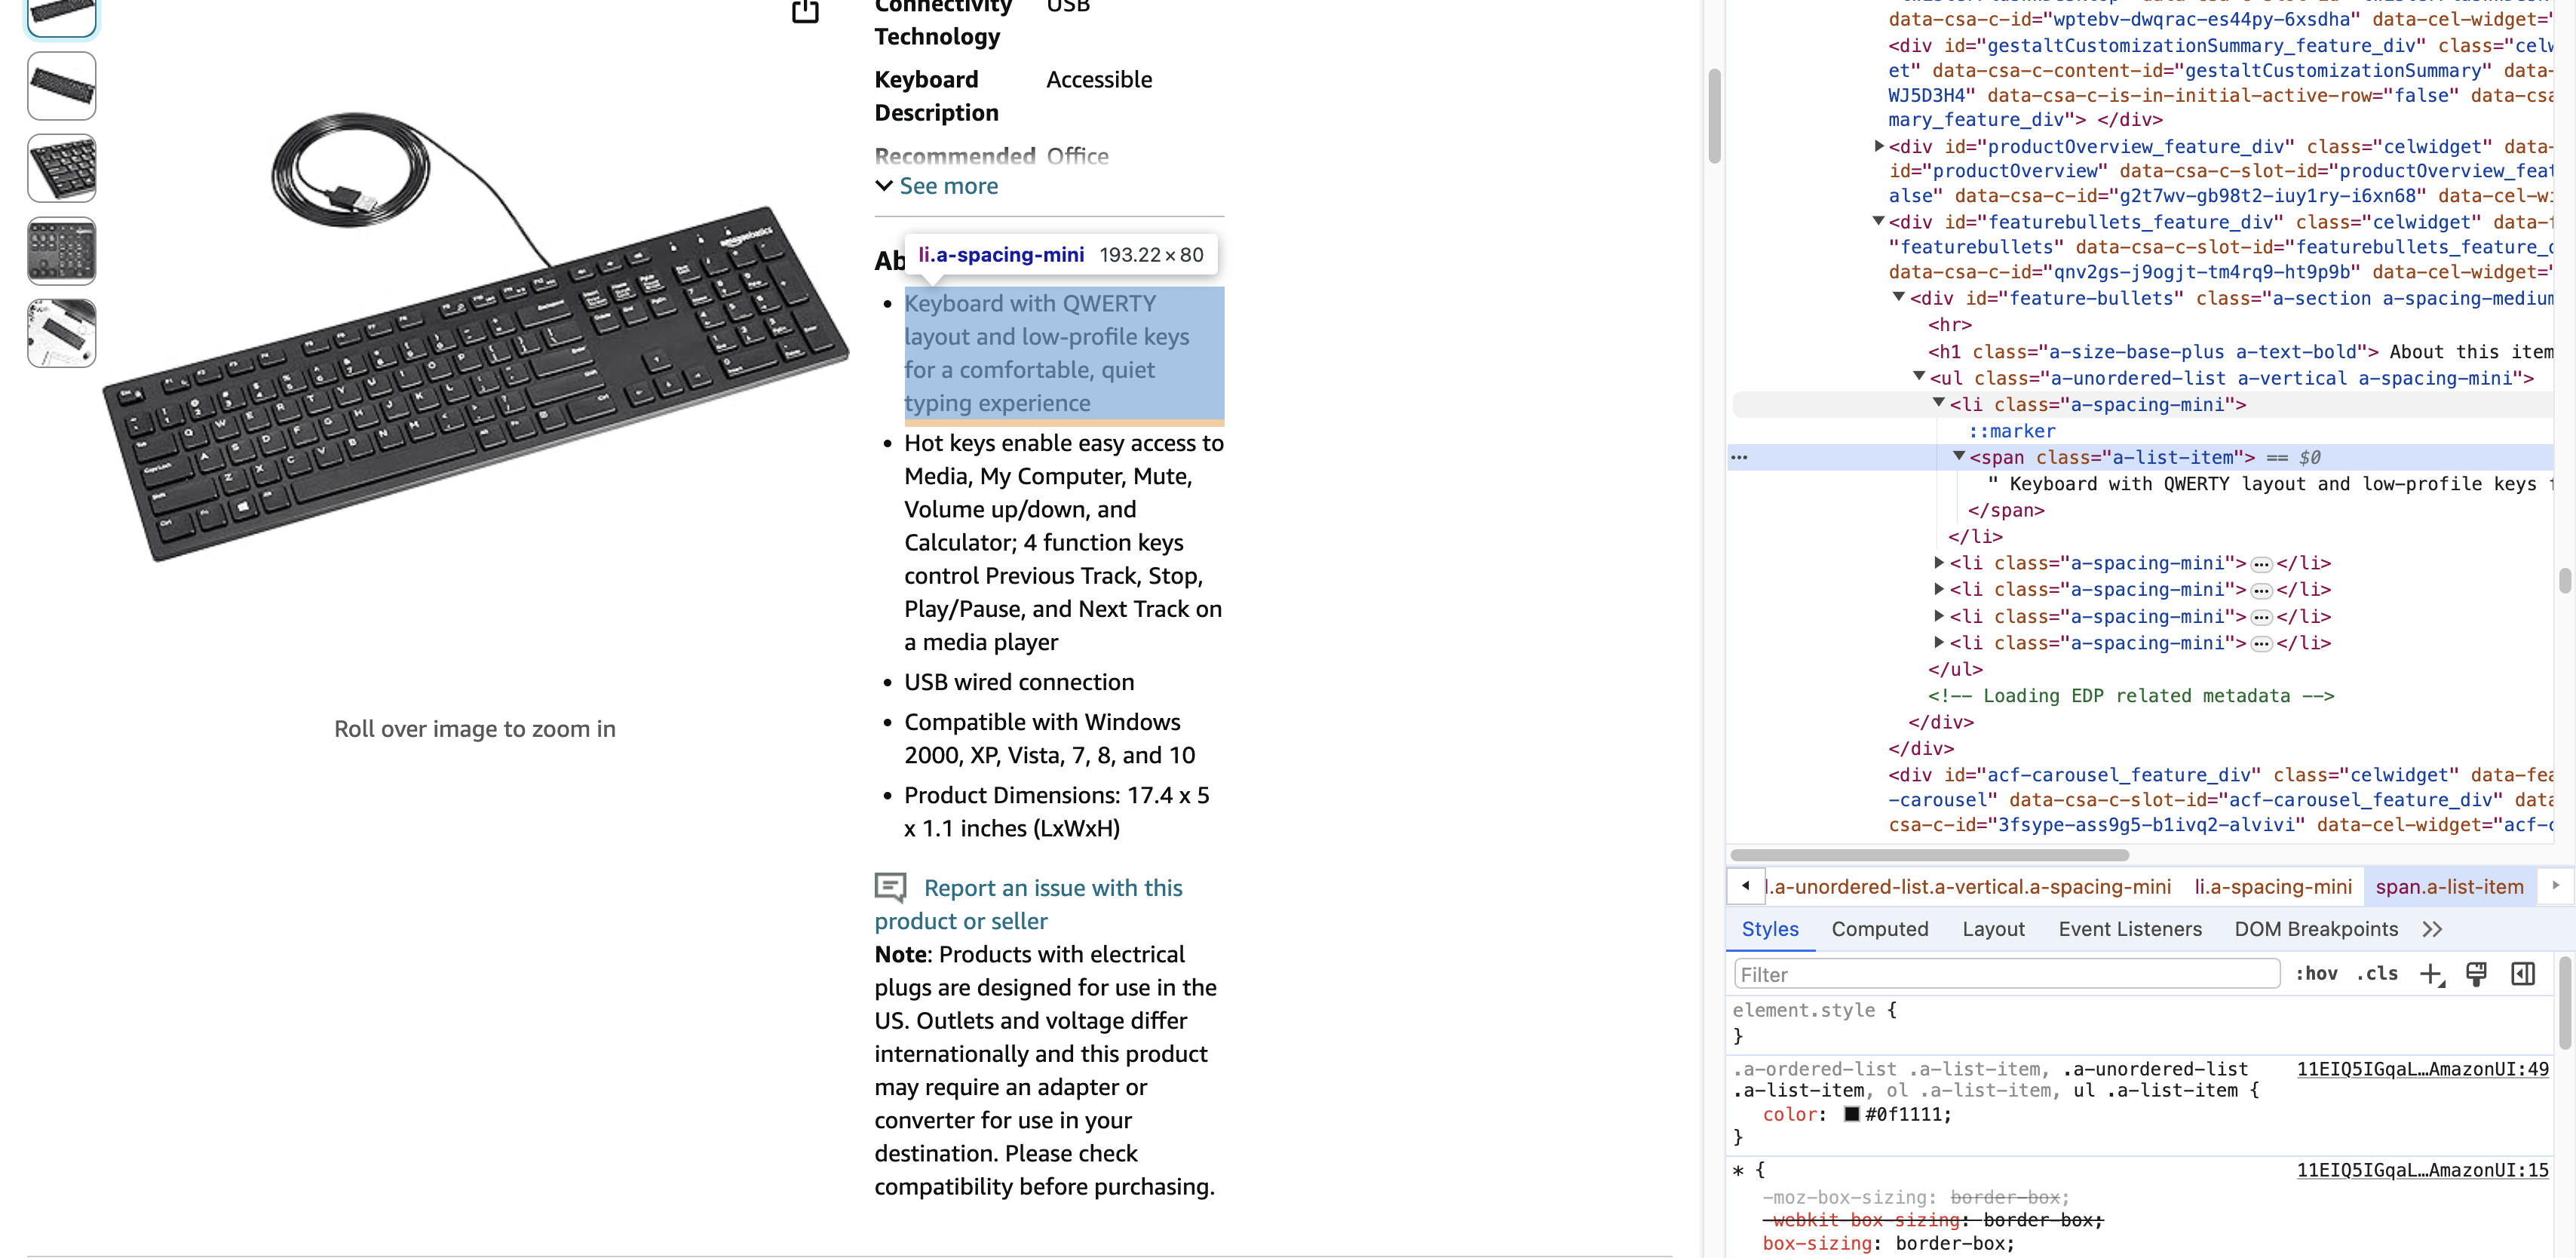Open the rendering emulations paintbrush icon
This screenshot has width=2576, height=1258.
pyautogui.click(x=2477, y=974)
